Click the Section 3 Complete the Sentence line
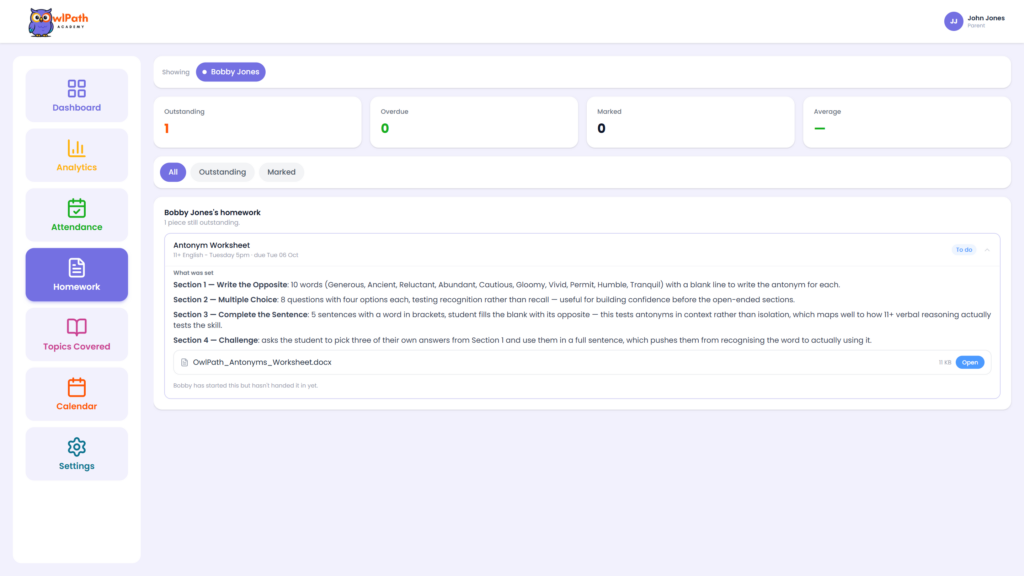 (x=582, y=319)
